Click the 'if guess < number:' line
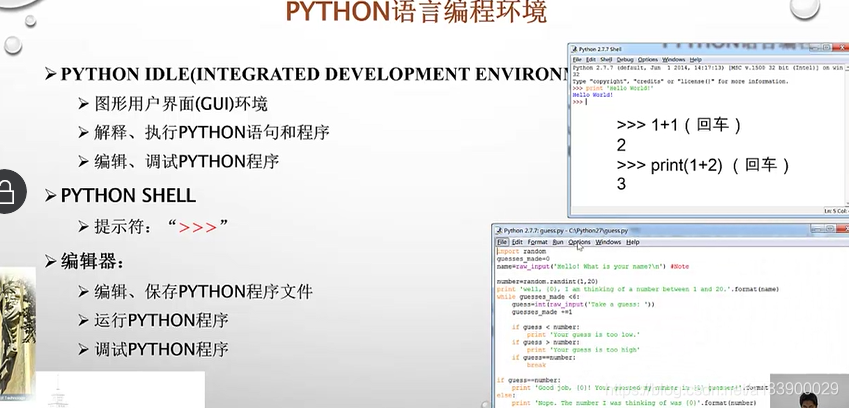The width and height of the screenshot is (849, 408). (545, 327)
